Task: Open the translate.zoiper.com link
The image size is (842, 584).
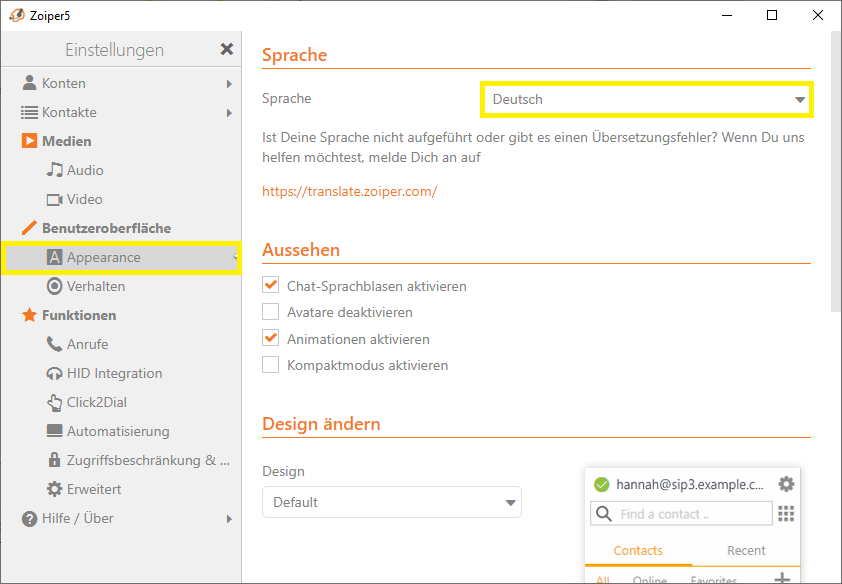Action: (350, 192)
